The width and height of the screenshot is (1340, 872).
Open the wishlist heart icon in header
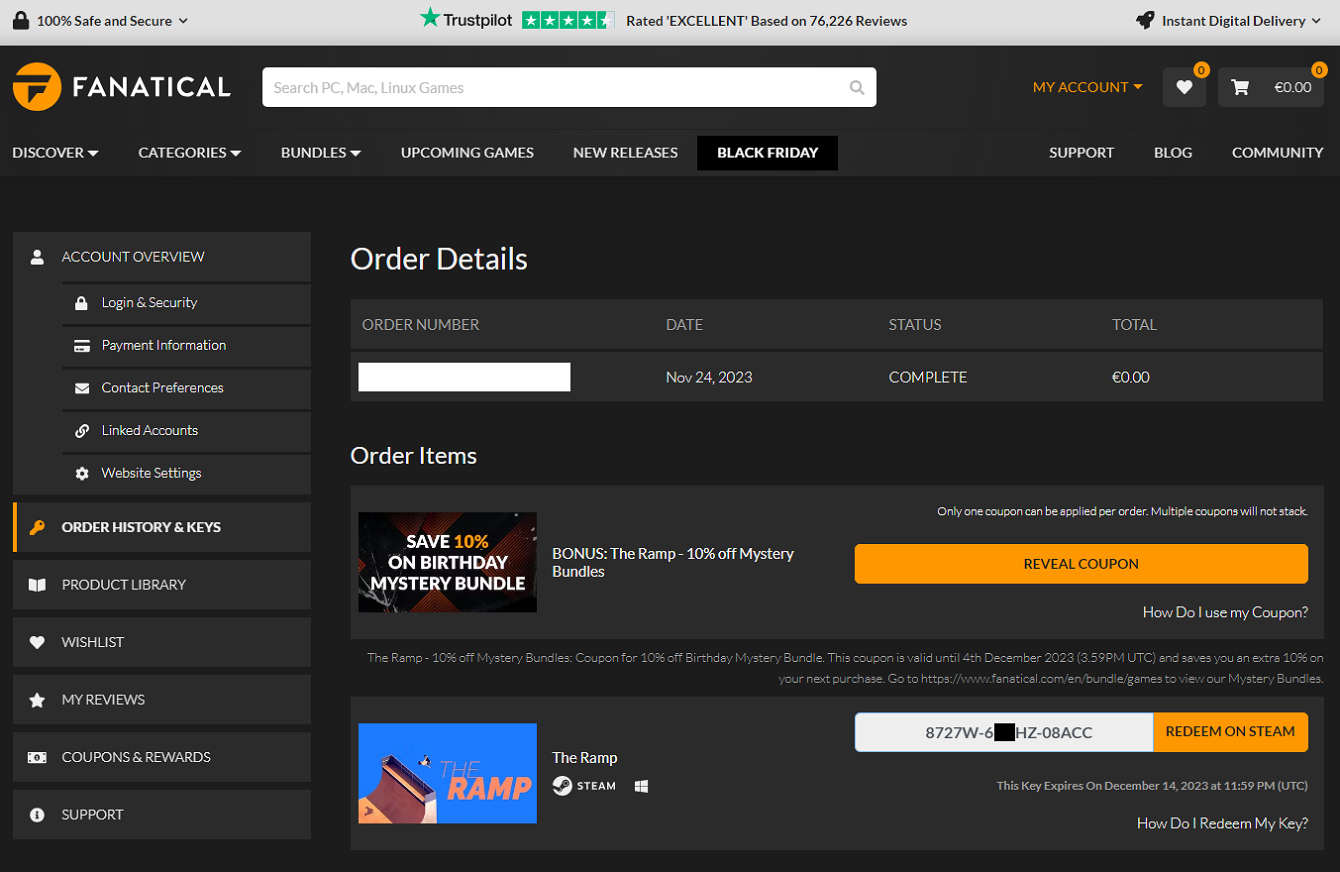coord(1184,87)
